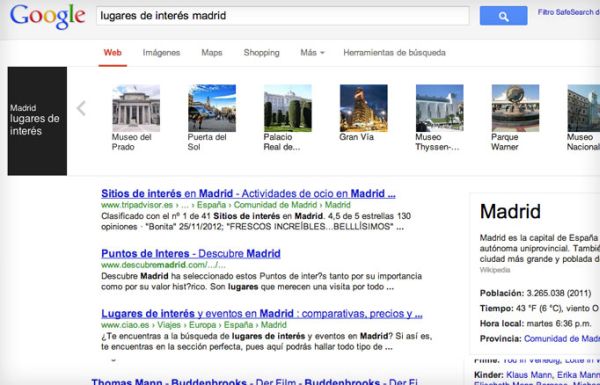Select the Web tab
The height and width of the screenshot is (385, 600).
pyautogui.click(x=112, y=53)
